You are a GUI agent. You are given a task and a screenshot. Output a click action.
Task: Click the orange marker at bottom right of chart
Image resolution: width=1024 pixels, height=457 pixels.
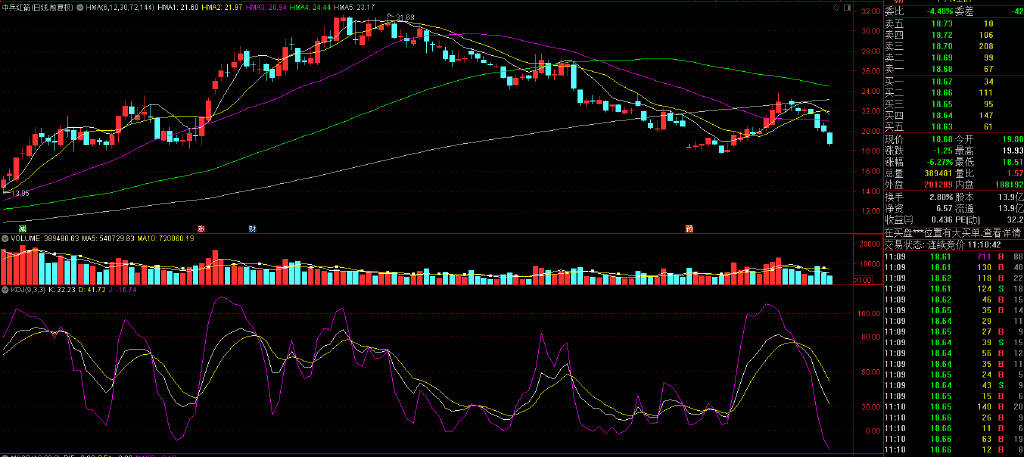[x=688, y=229]
